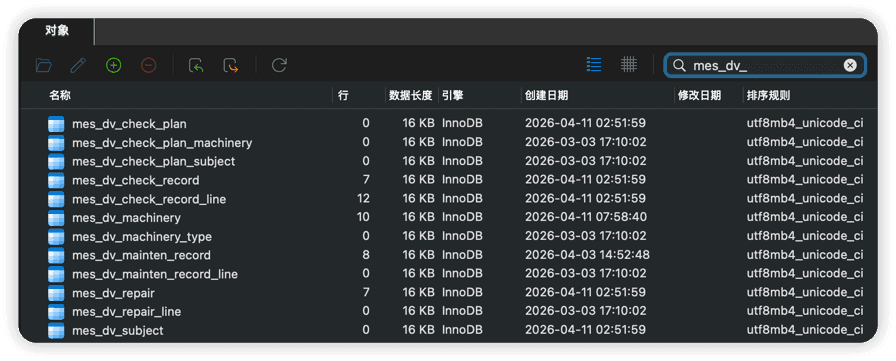The height and width of the screenshot is (361, 896).
Task: Refresh the object list
Action: [x=279, y=65]
